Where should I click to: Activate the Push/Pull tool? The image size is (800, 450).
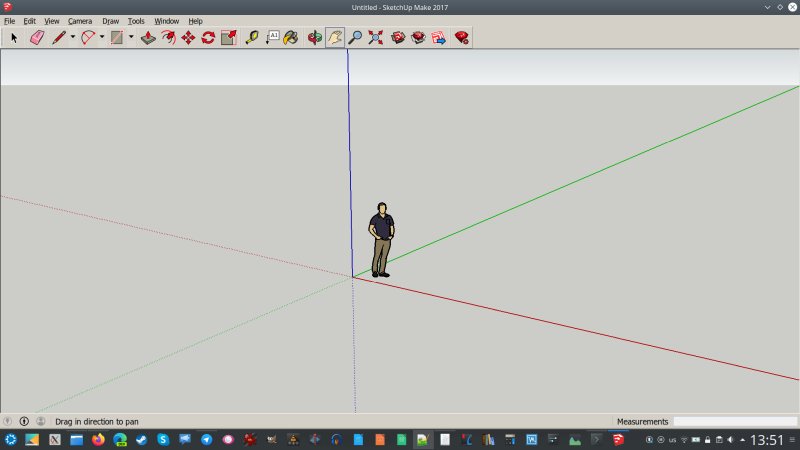click(148, 38)
